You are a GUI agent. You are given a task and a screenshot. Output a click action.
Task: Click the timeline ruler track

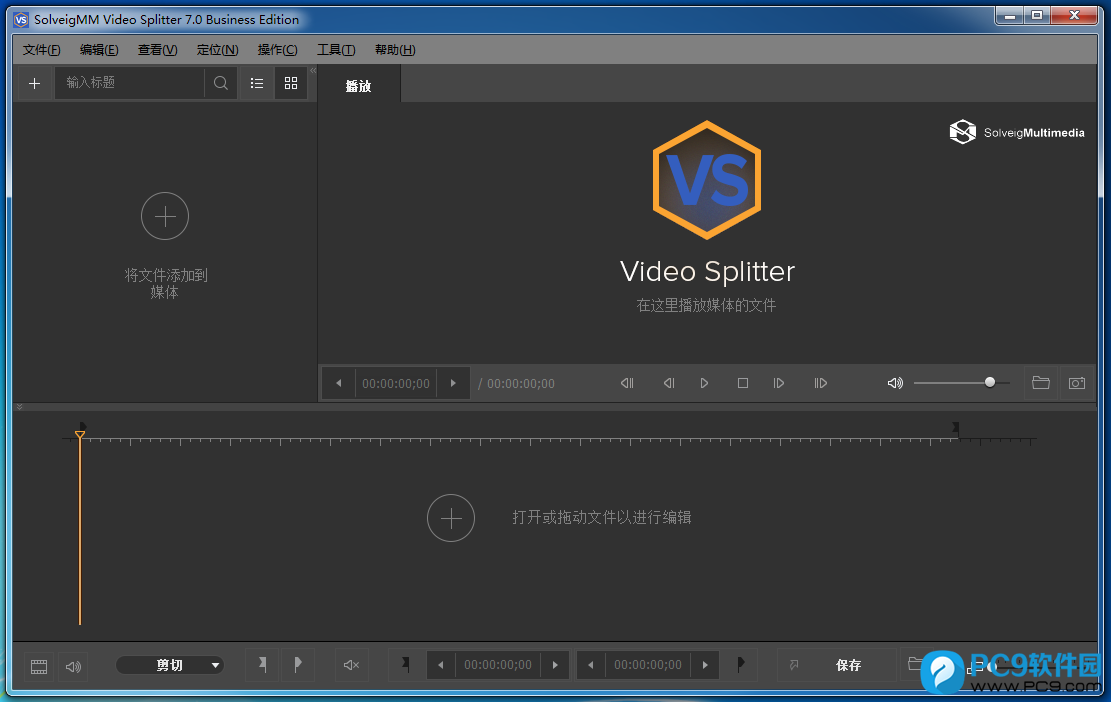coord(549,439)
